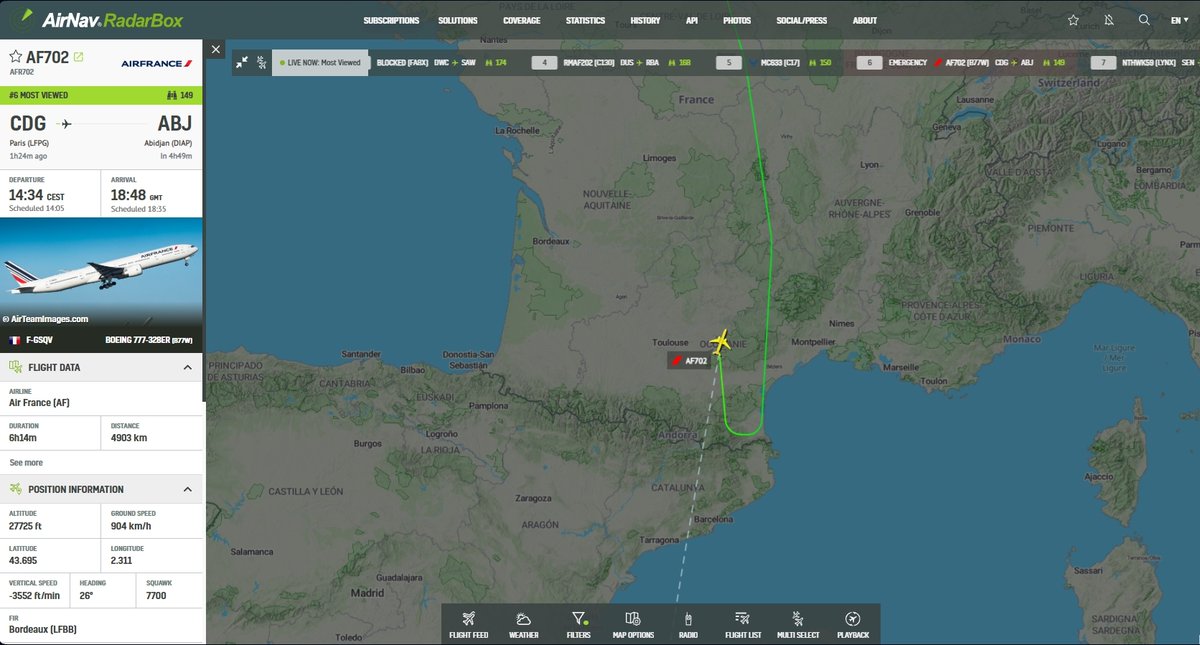The image size is (1200, 645).
Task: Open EN language dropdown
Action: tap(1180, 20)
